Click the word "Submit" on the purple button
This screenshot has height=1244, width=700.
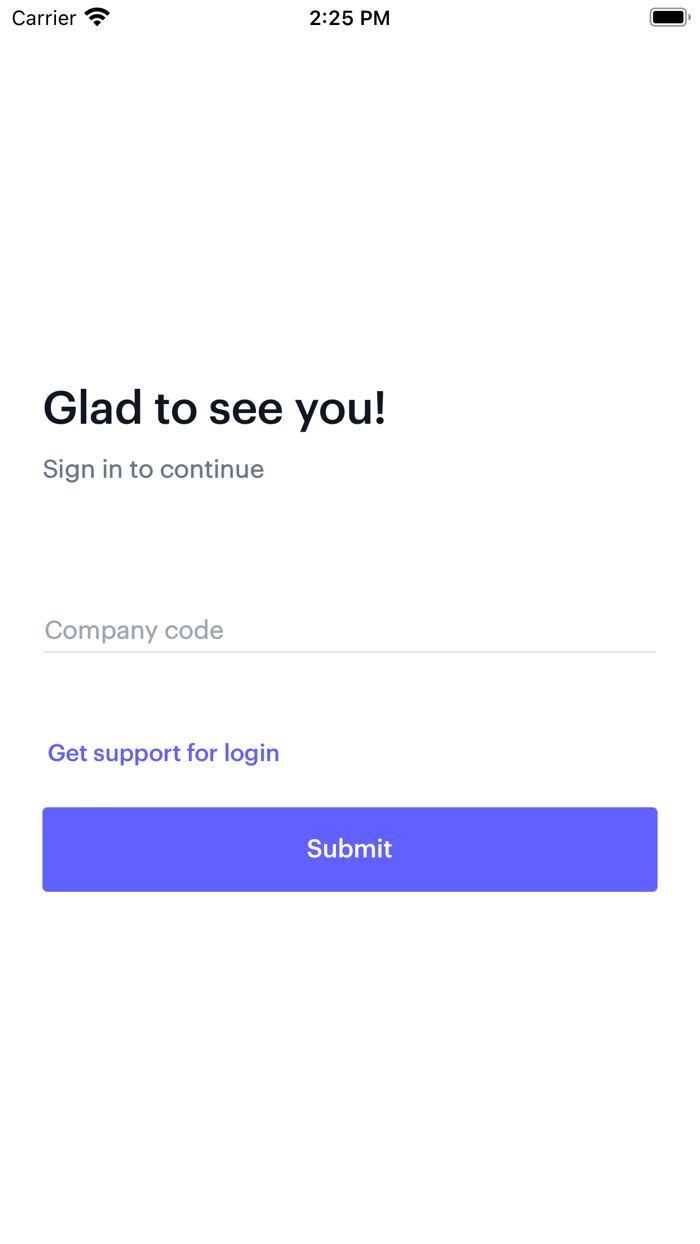click(349, 849)
